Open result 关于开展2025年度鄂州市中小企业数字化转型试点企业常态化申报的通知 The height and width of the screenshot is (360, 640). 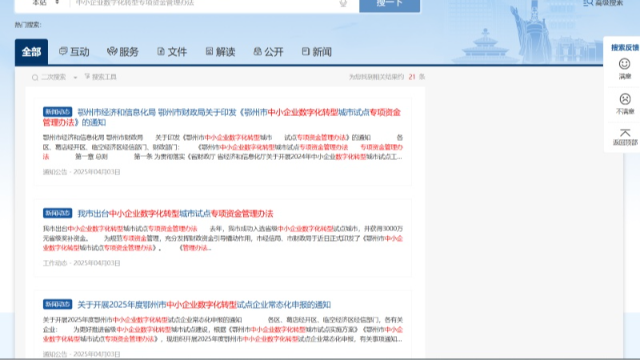click(204, 304)
